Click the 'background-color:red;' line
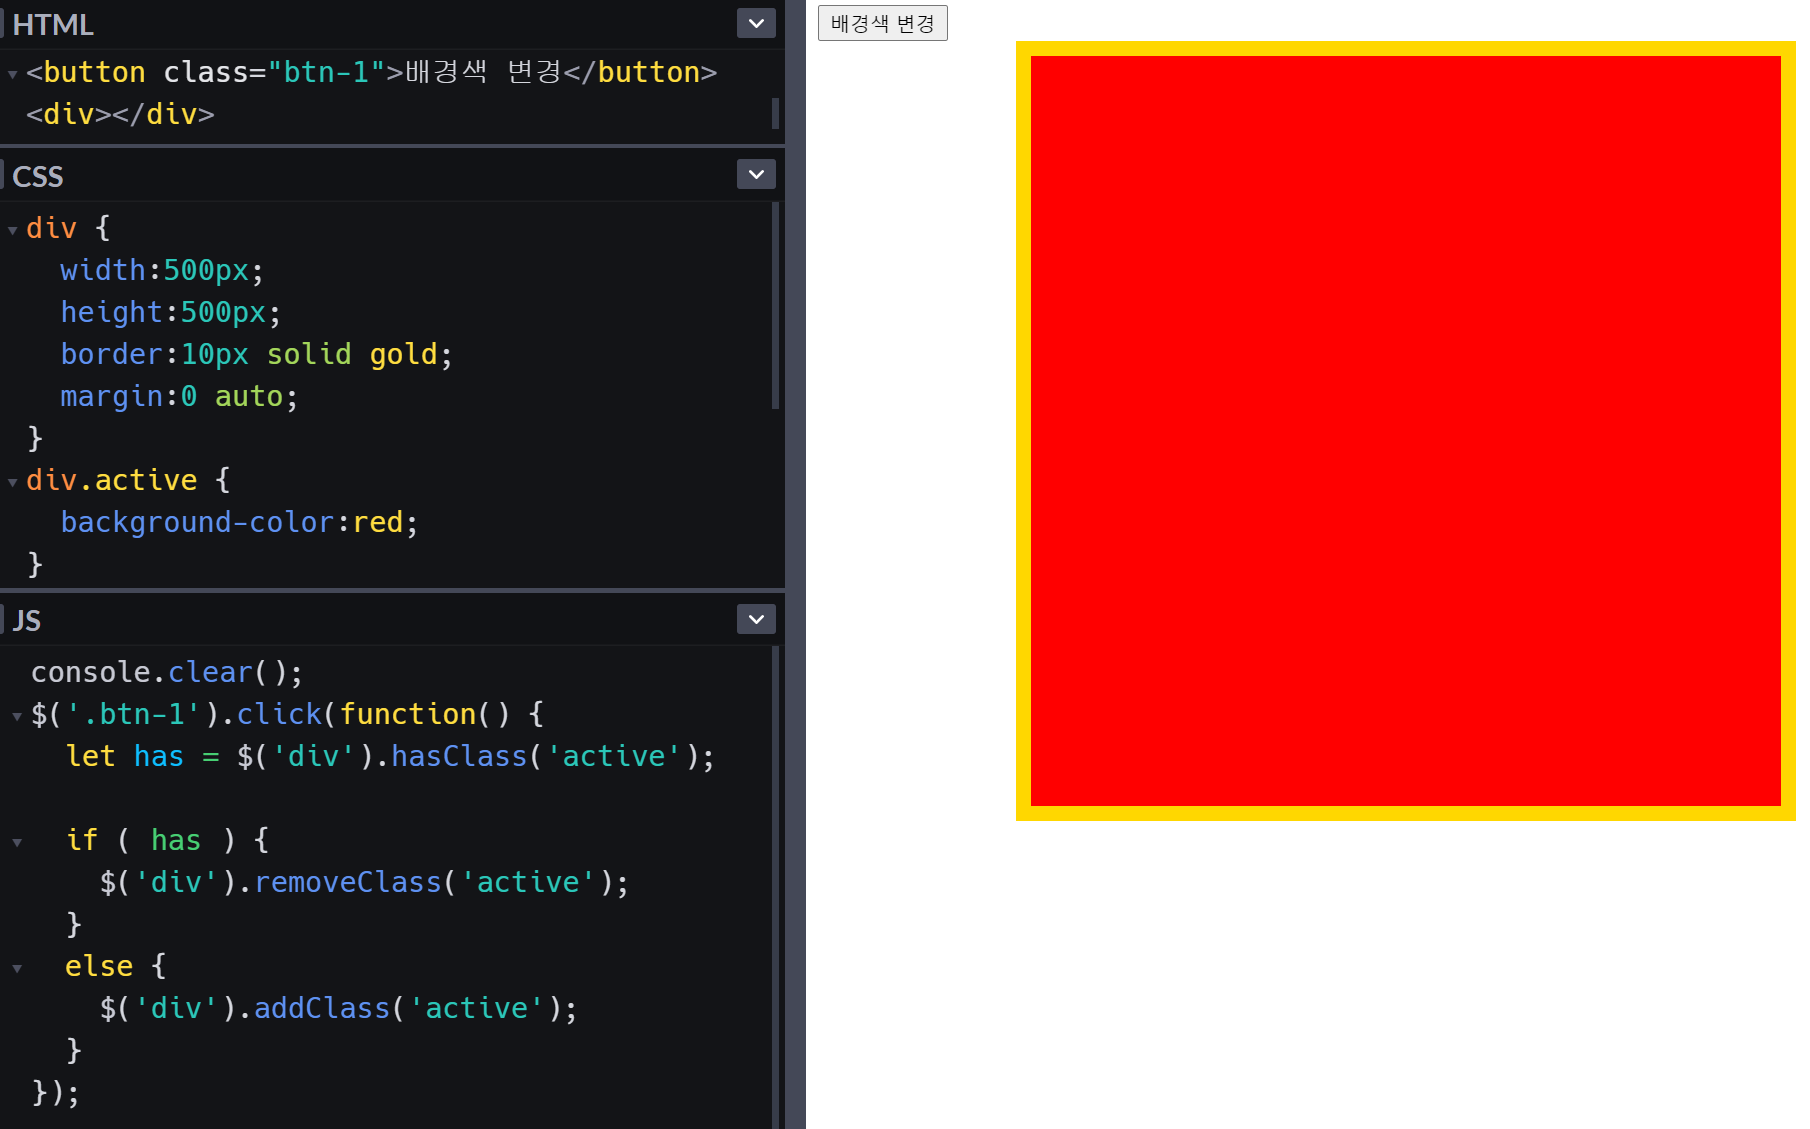Image resolution: width=1810 pixels, height=1129 pixels. 239,522
